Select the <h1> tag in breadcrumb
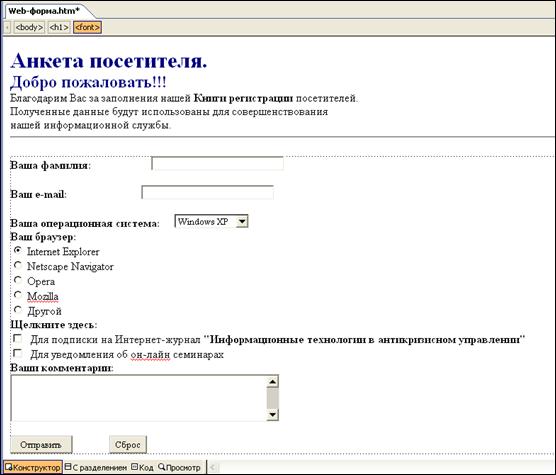This screenshot has height=475, width=556. (59, 27)
